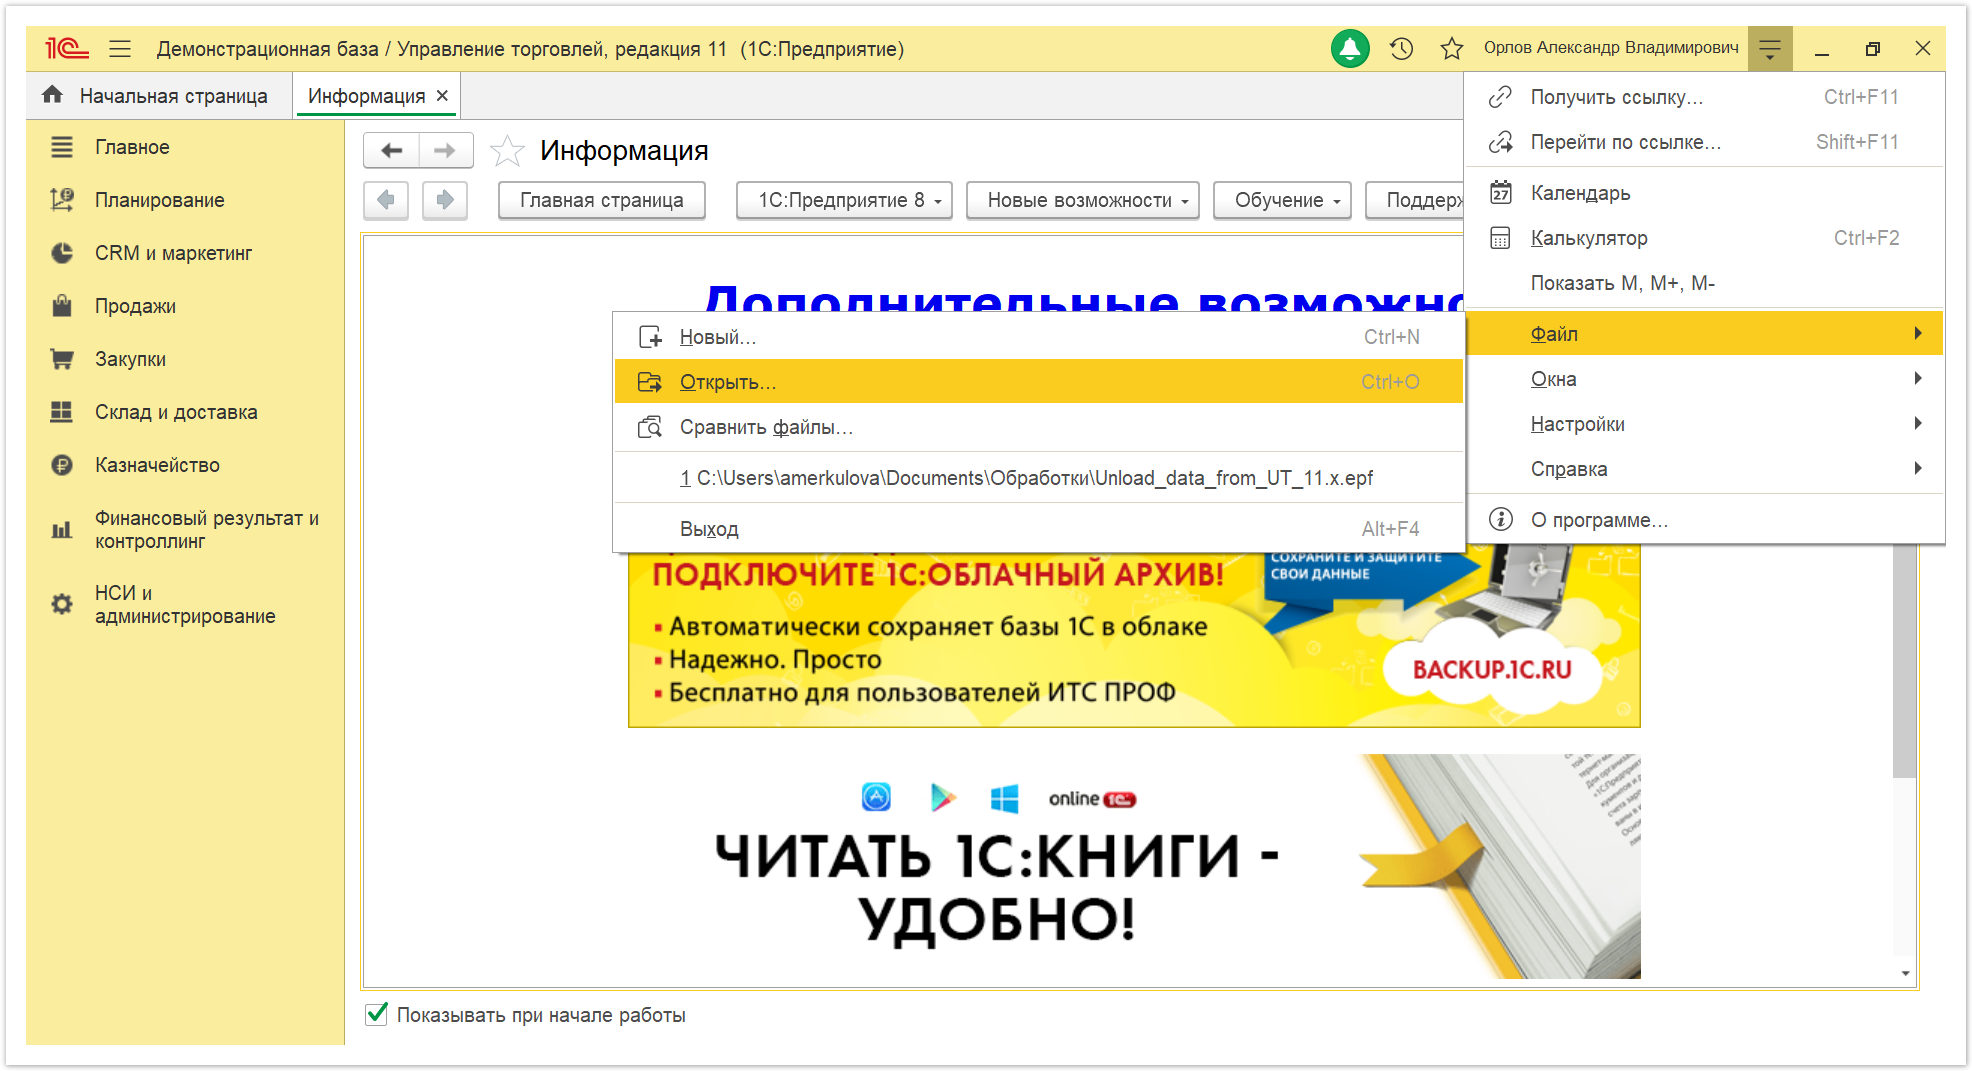This screenshot has width=1972, height=1071.
Task: Choose Новый… in the File submenu
Action: coord(1038,337)
